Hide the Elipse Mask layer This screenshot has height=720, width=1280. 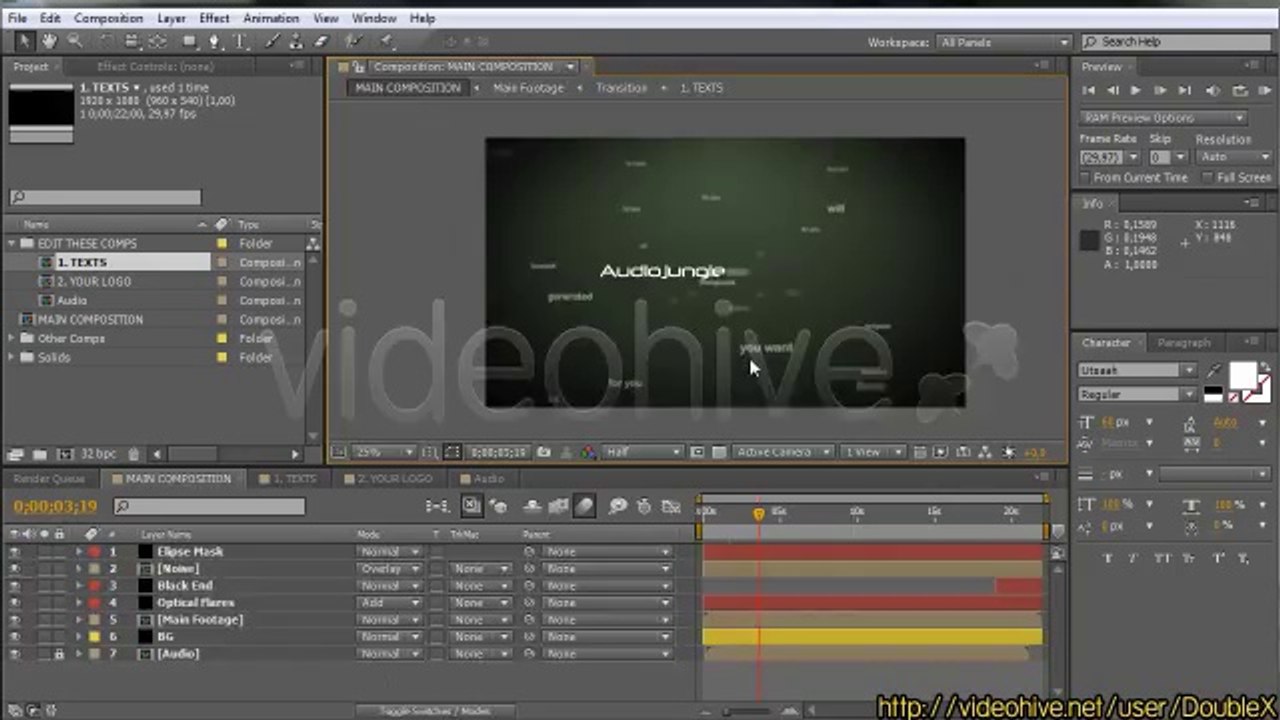tap(14, 552)
